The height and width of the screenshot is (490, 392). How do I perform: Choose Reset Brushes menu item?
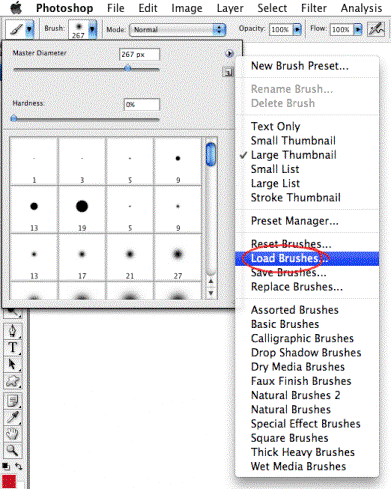307,244
